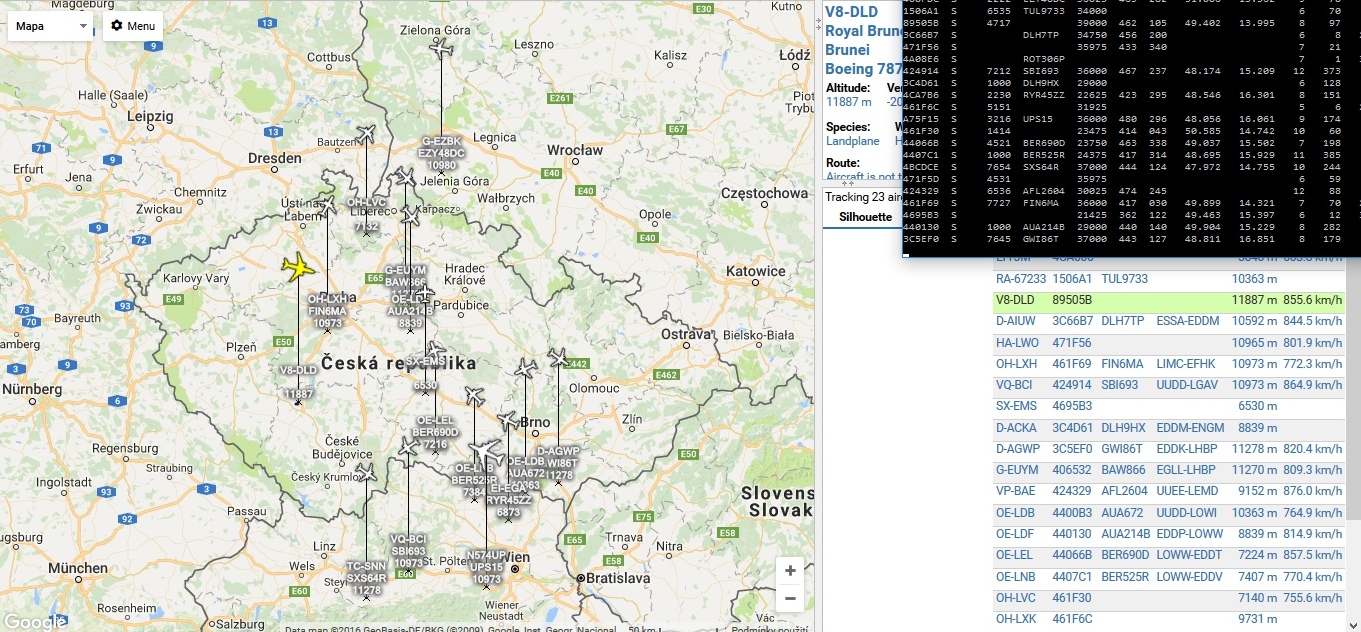Select the yellow V8-DLD aircraft on map
Image resolution: width=1361 pixels, height=632 pixels.
tap(298, 267)
